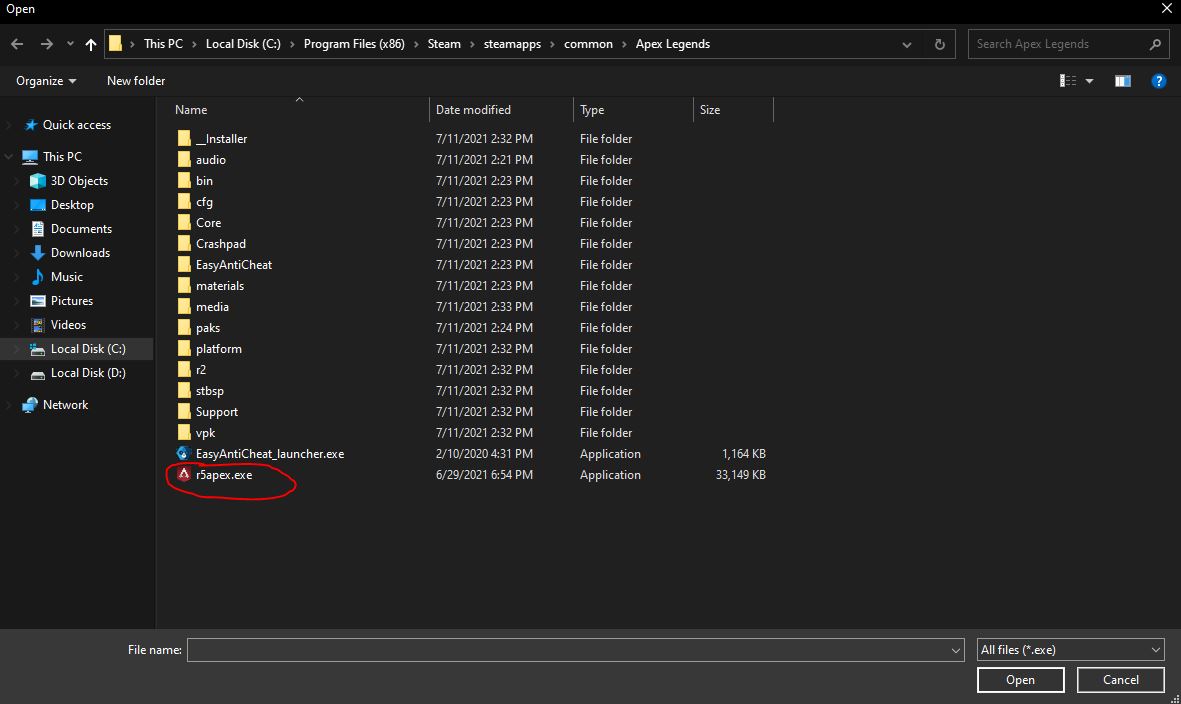Select Network in the sidebar
The image size is (1181, 704).
tap(65, 405)
